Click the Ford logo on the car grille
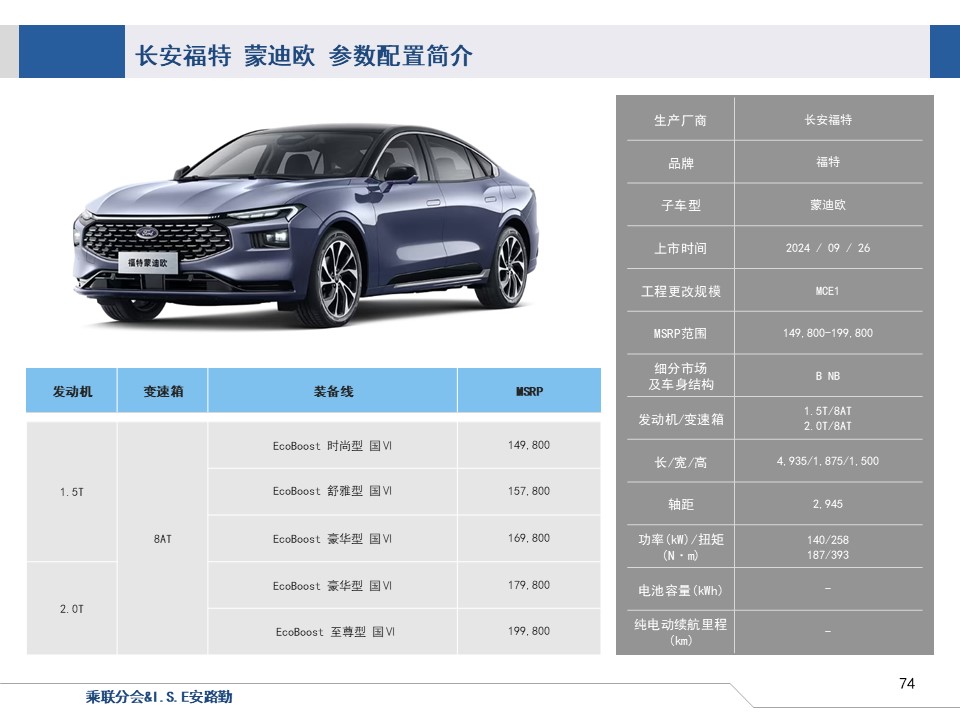 (147, 233)
